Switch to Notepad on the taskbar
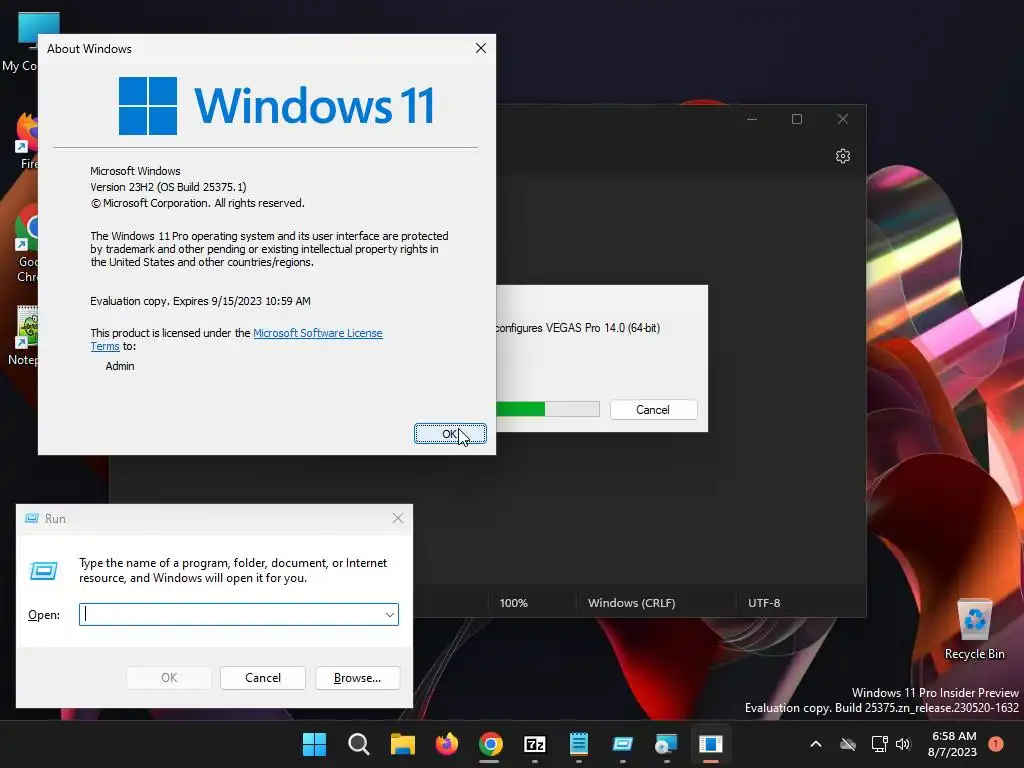 pos(579,744)
